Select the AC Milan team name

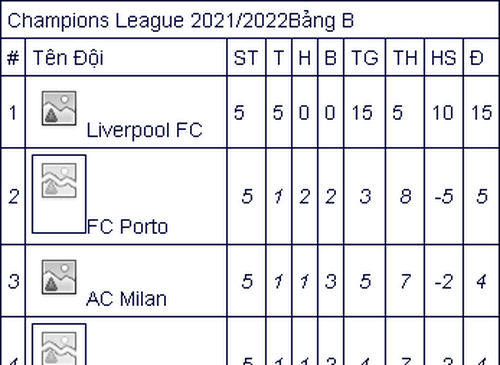click(126, 299)
